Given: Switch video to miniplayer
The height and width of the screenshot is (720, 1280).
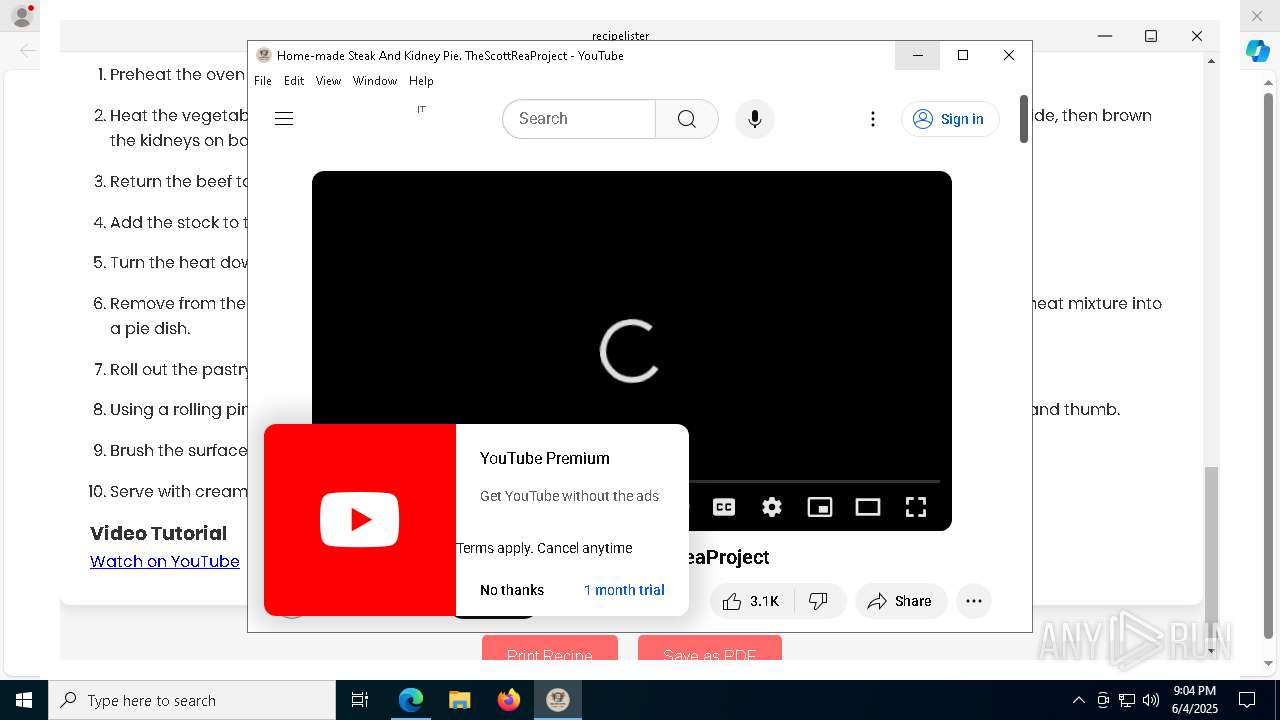Looking at the screenshot, I should pos(820,507).
